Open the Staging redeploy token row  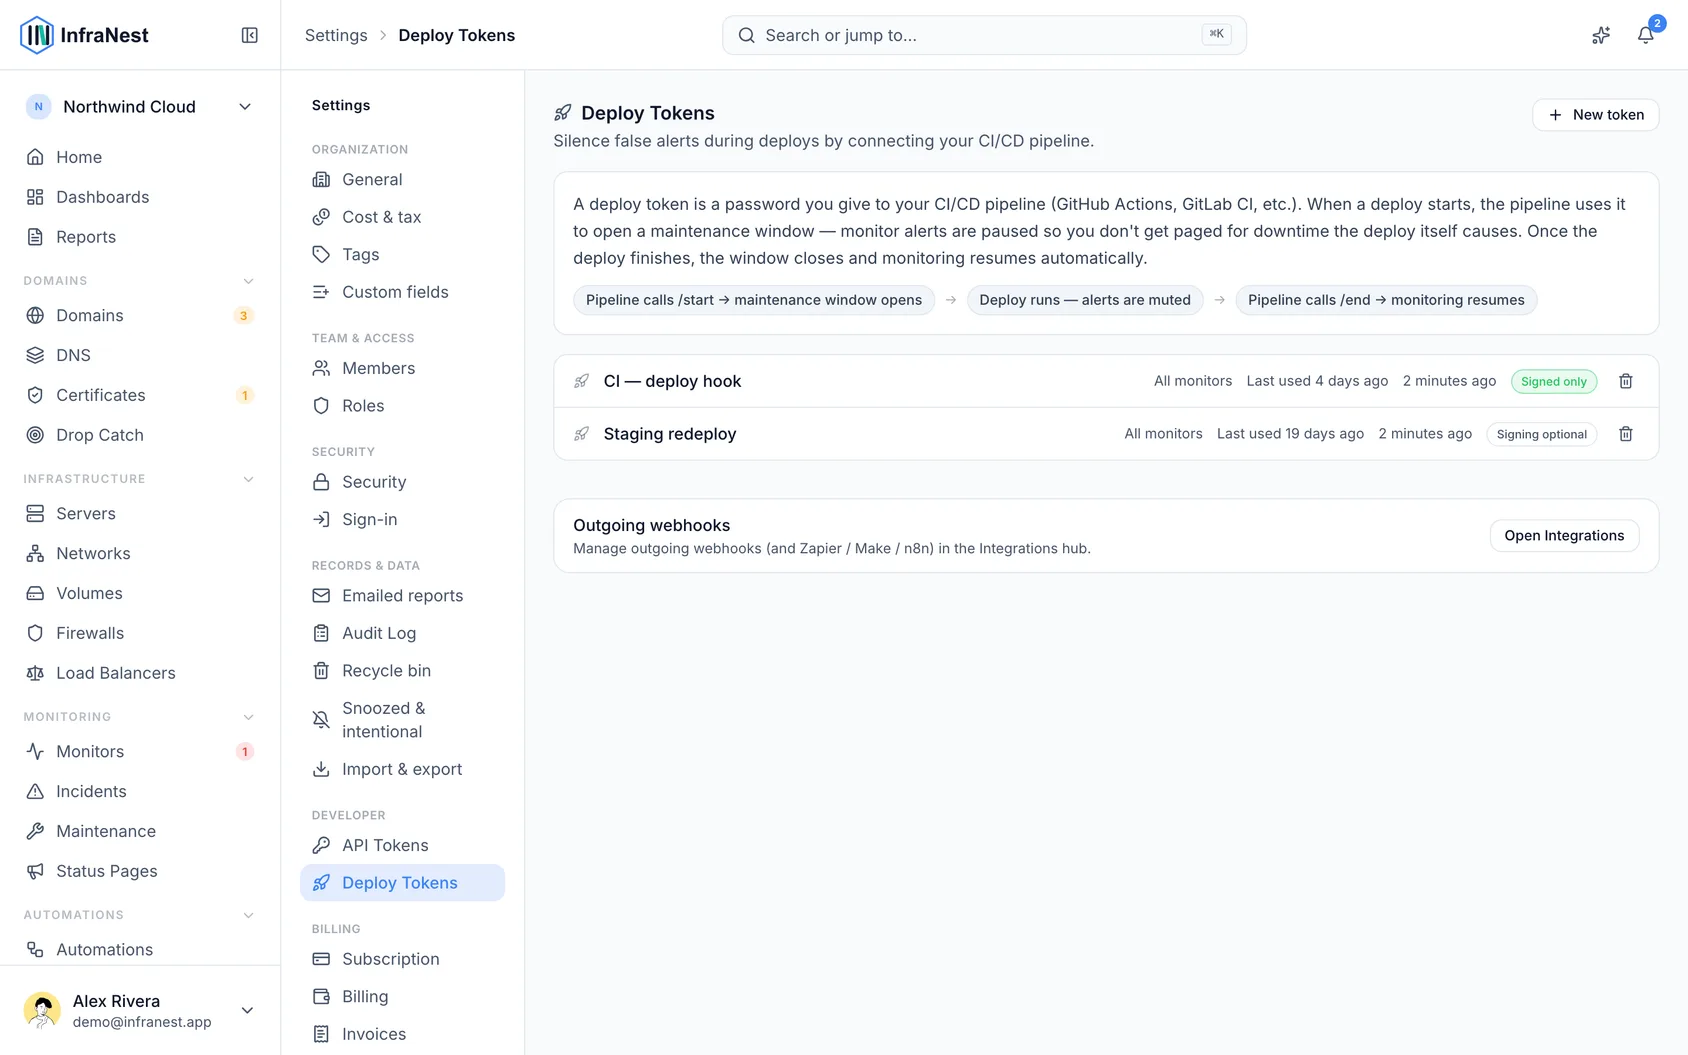coord(1106,434)
